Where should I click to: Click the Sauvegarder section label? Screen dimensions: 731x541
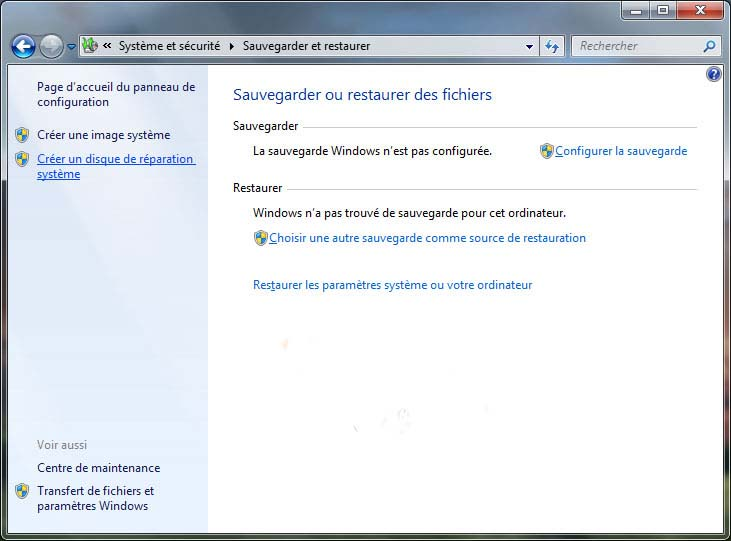click(x=265, y=126)
